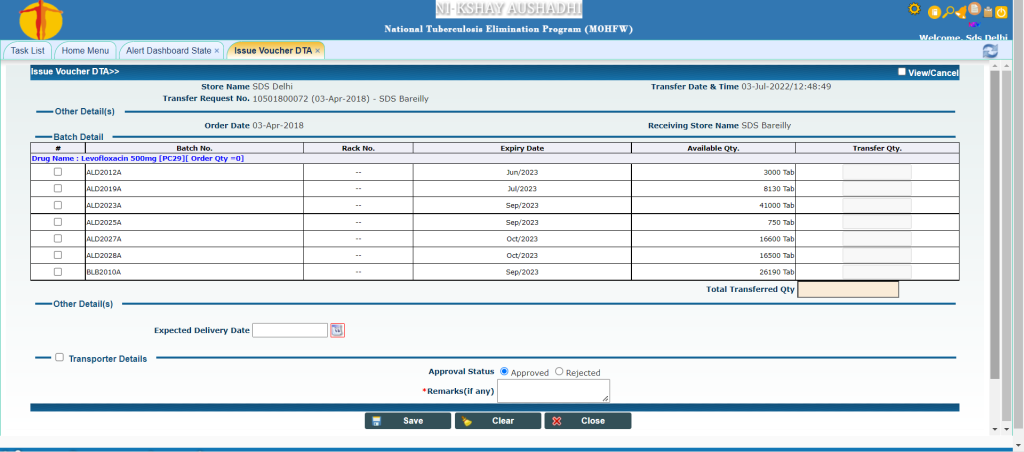Close the Alert Dashboard State tab
This screenshot has height=452, width=1024.
point(217,50)
